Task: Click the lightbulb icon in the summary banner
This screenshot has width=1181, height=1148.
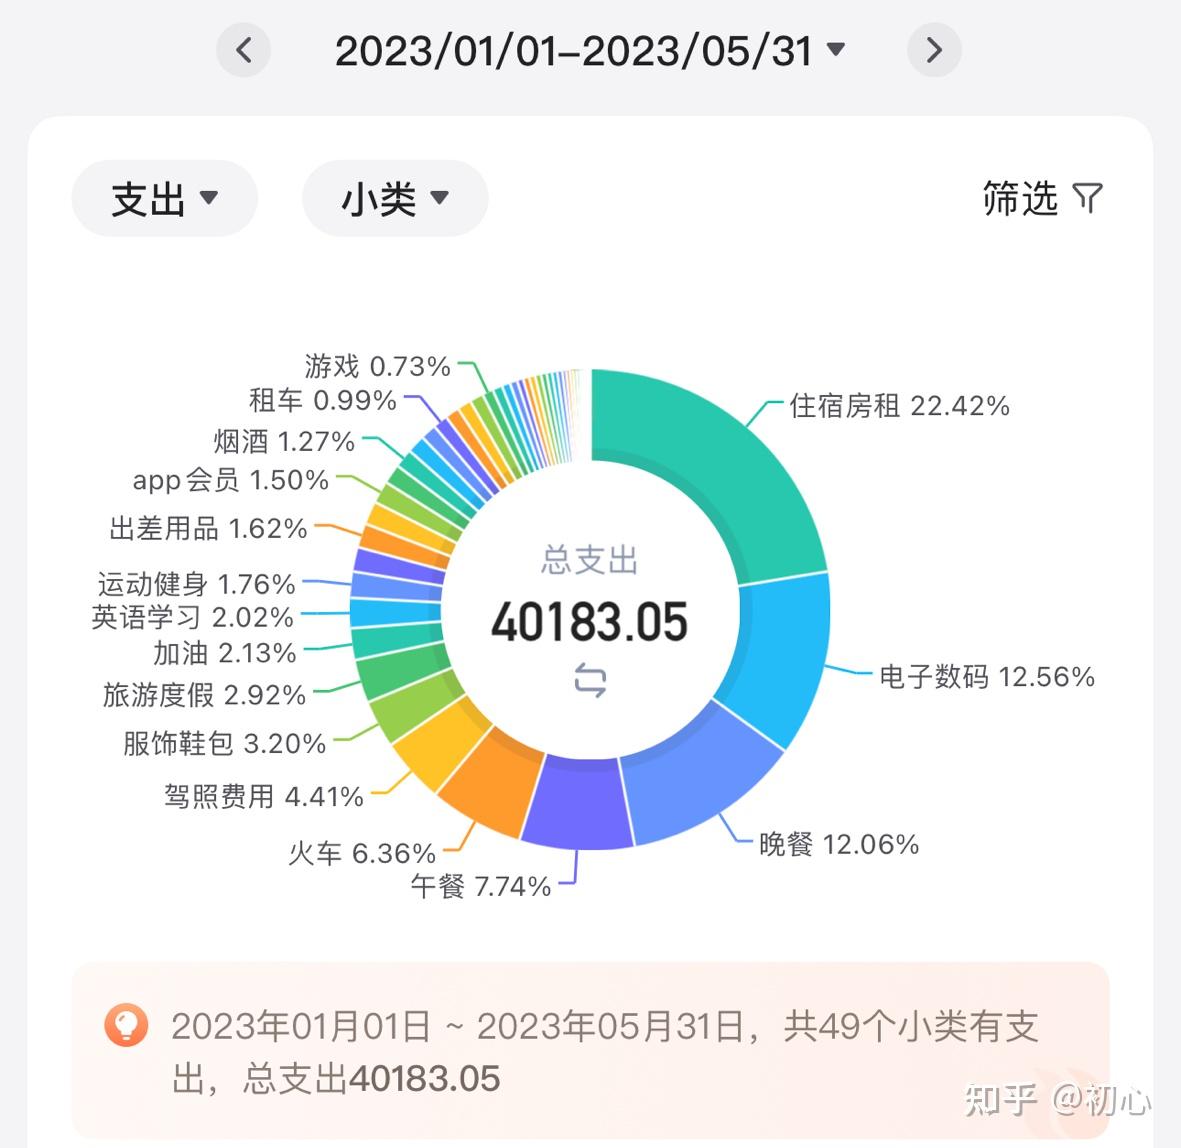Action: pyautogui.click(x=124, y=1025)
